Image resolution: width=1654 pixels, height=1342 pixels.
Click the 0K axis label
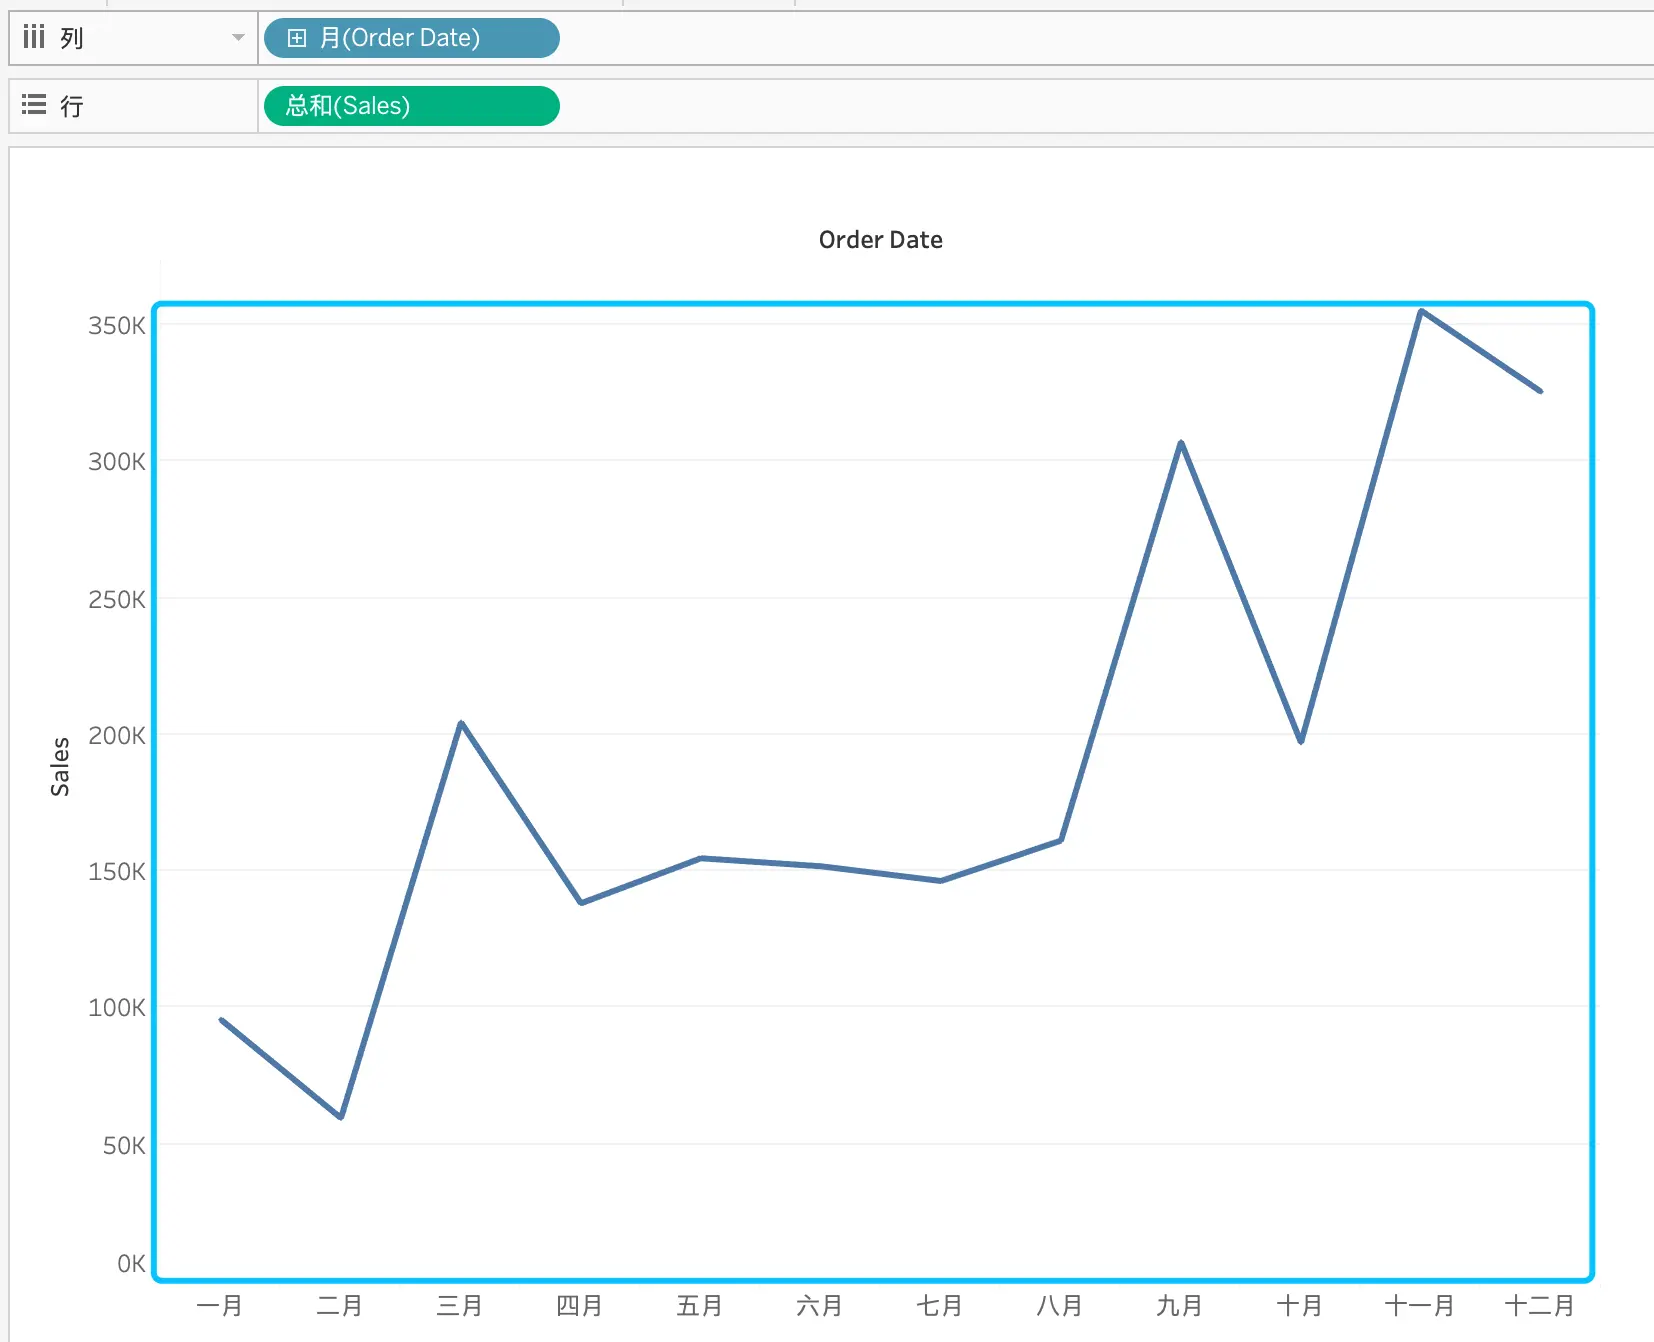pyautogui.click(x=131, y=1264)
